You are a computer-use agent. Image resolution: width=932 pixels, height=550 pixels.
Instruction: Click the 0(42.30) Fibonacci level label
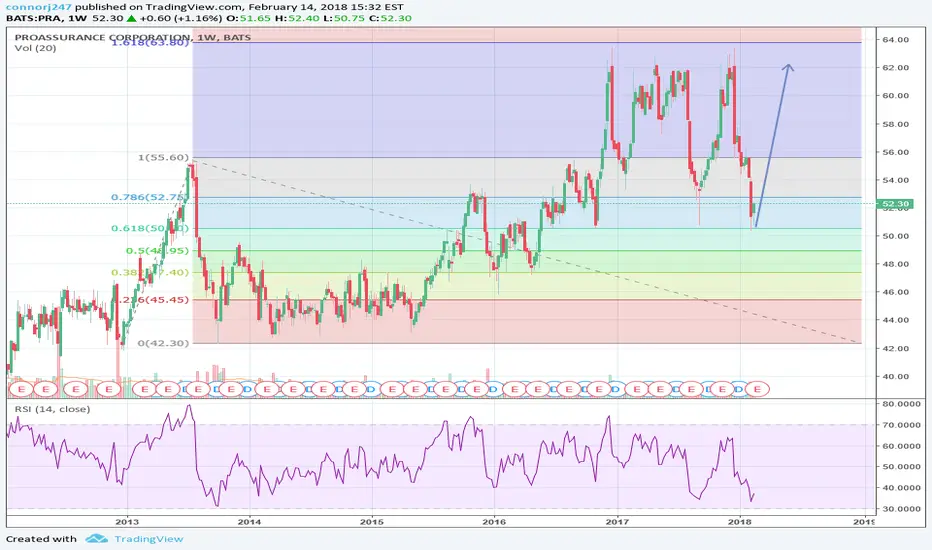pyautogui.click(x=163, y=343)
